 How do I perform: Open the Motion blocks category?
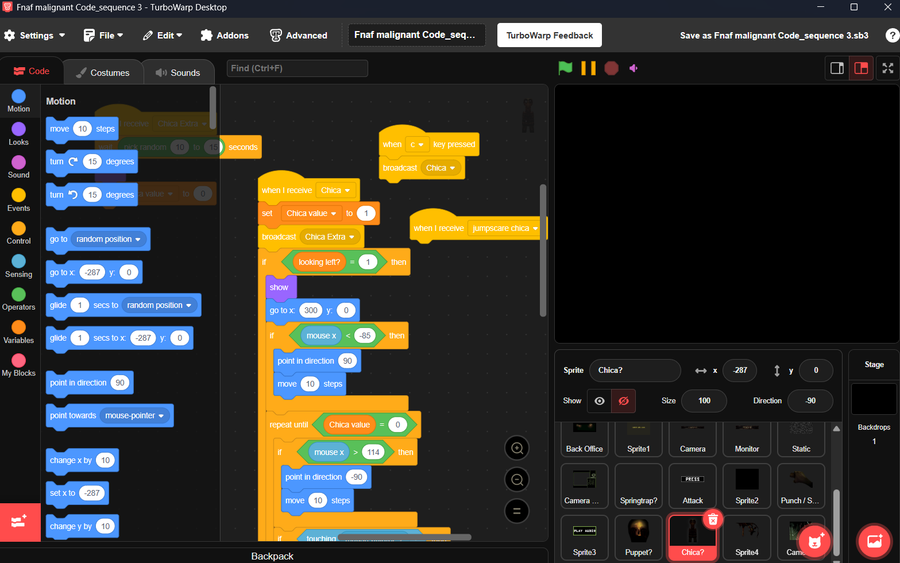pyautogui.click(x=18, y=100)
